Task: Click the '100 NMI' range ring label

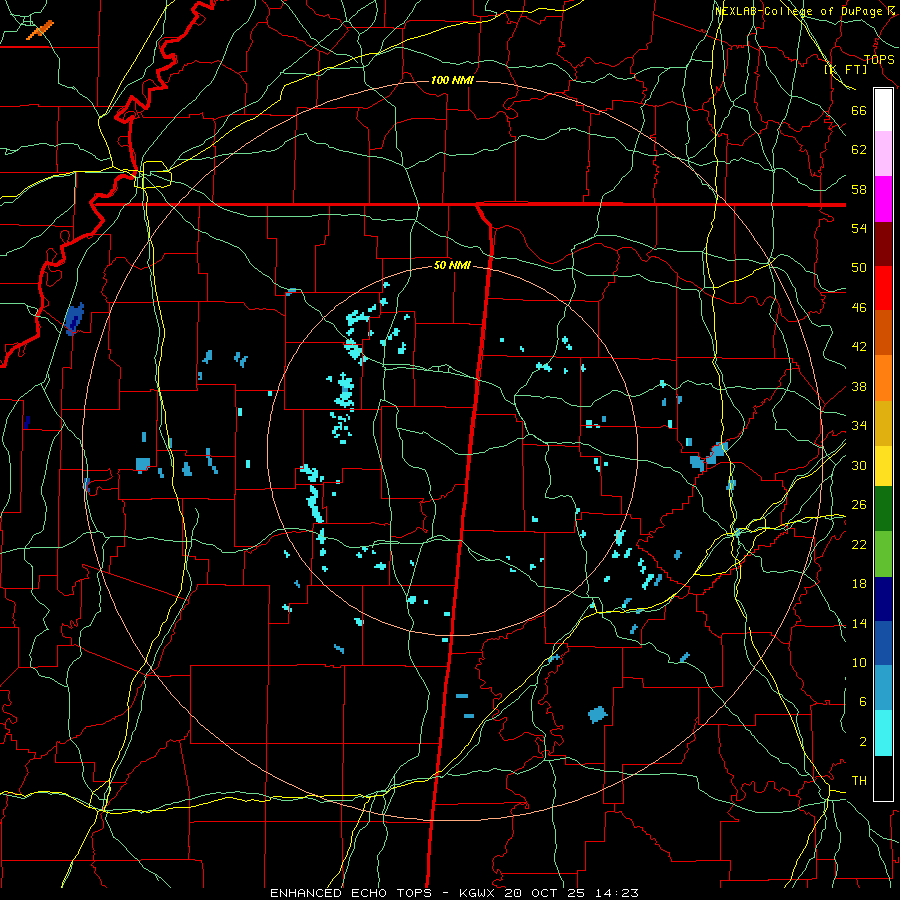Action: (x=452, y=80)
